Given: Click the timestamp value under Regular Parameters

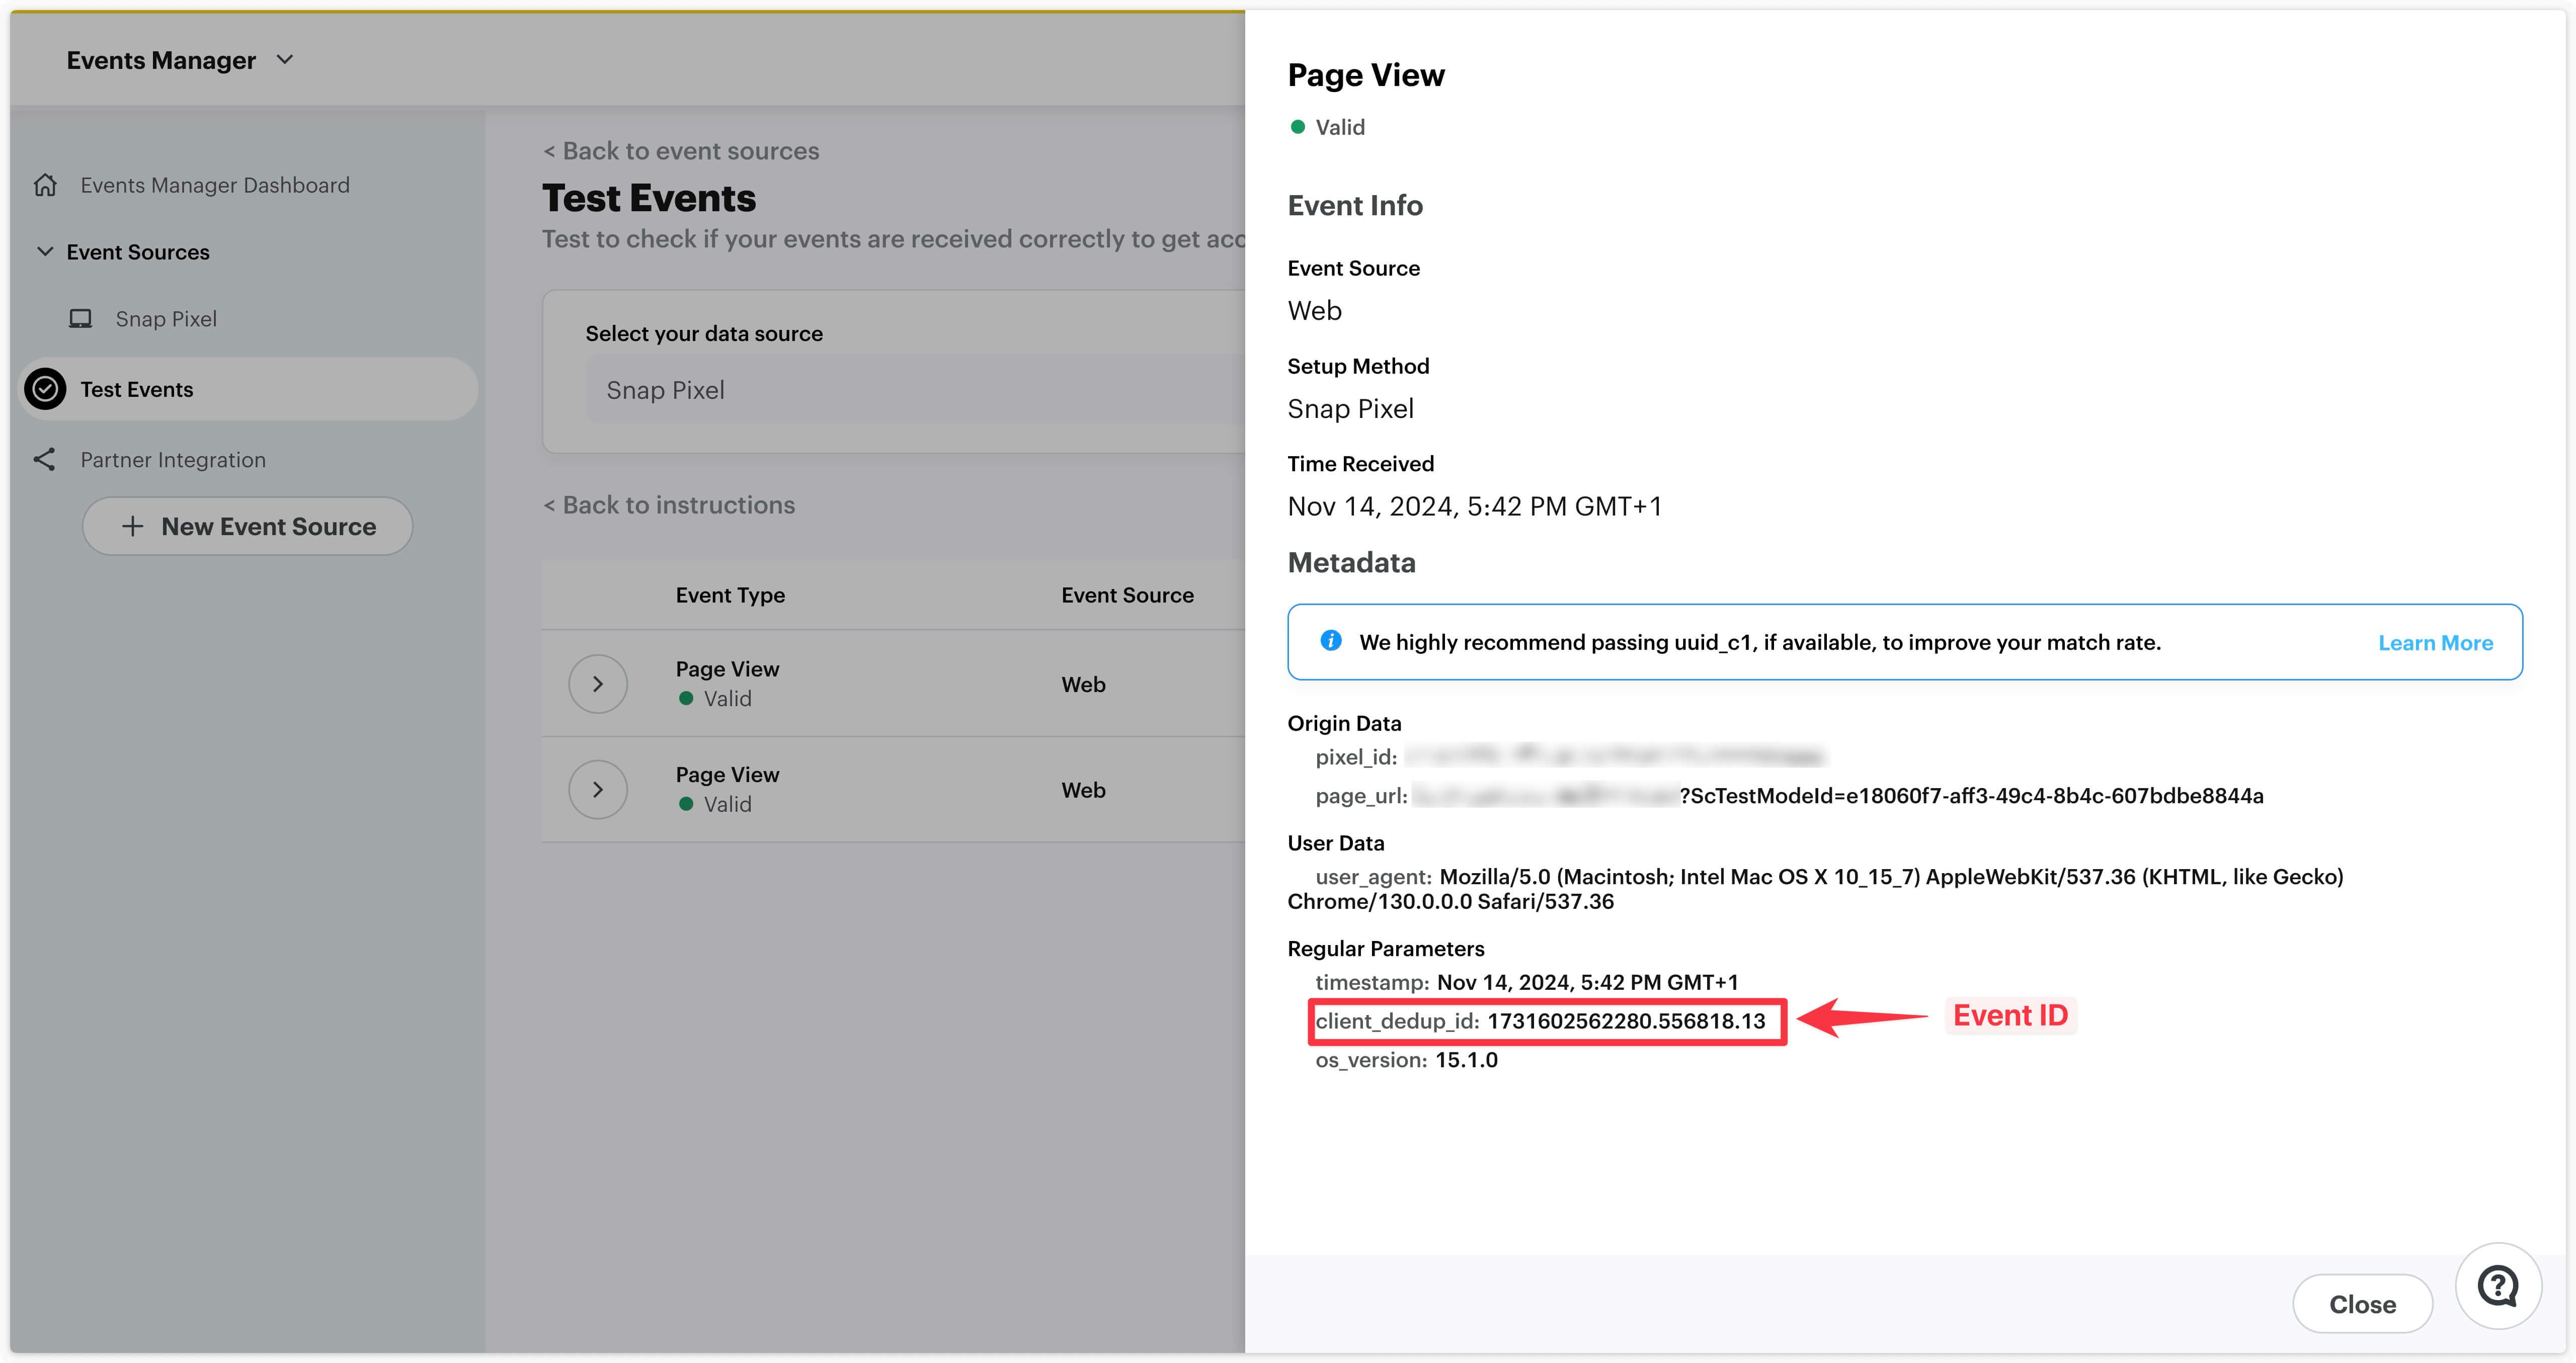Looking at the screenshot, I should 1587,982.
